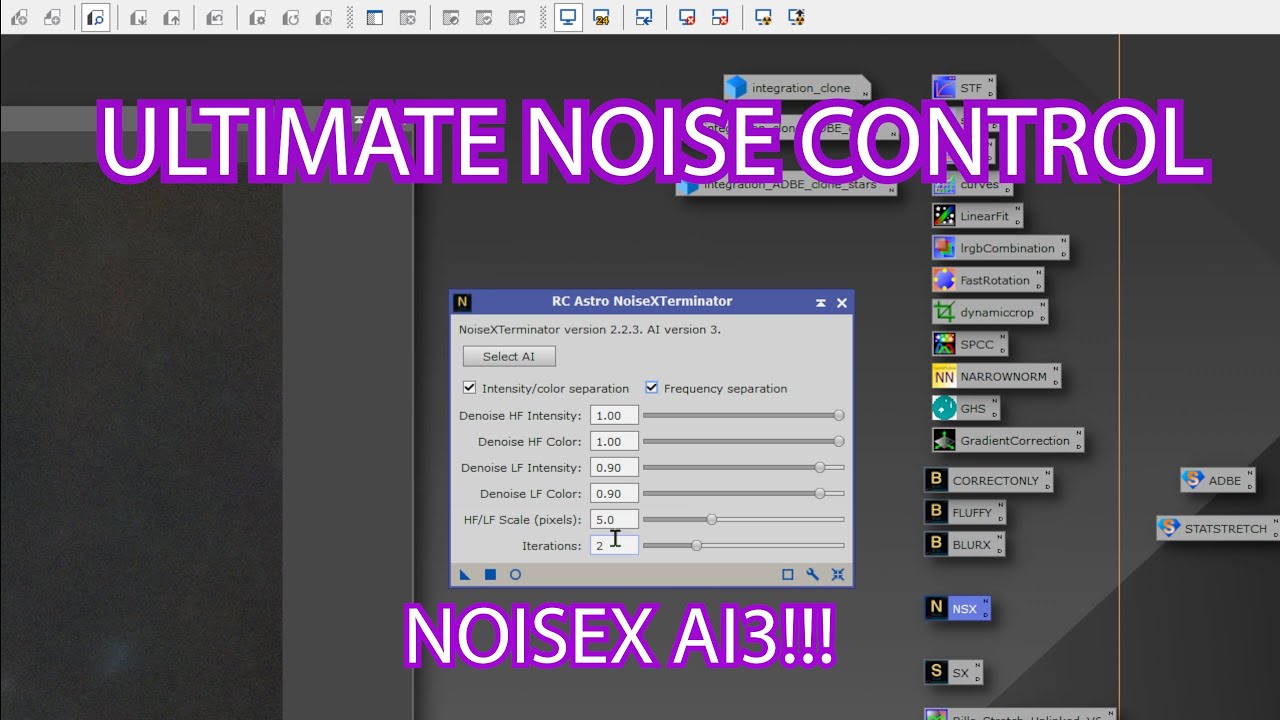Select the SPCC process icon

pos(969,344)
